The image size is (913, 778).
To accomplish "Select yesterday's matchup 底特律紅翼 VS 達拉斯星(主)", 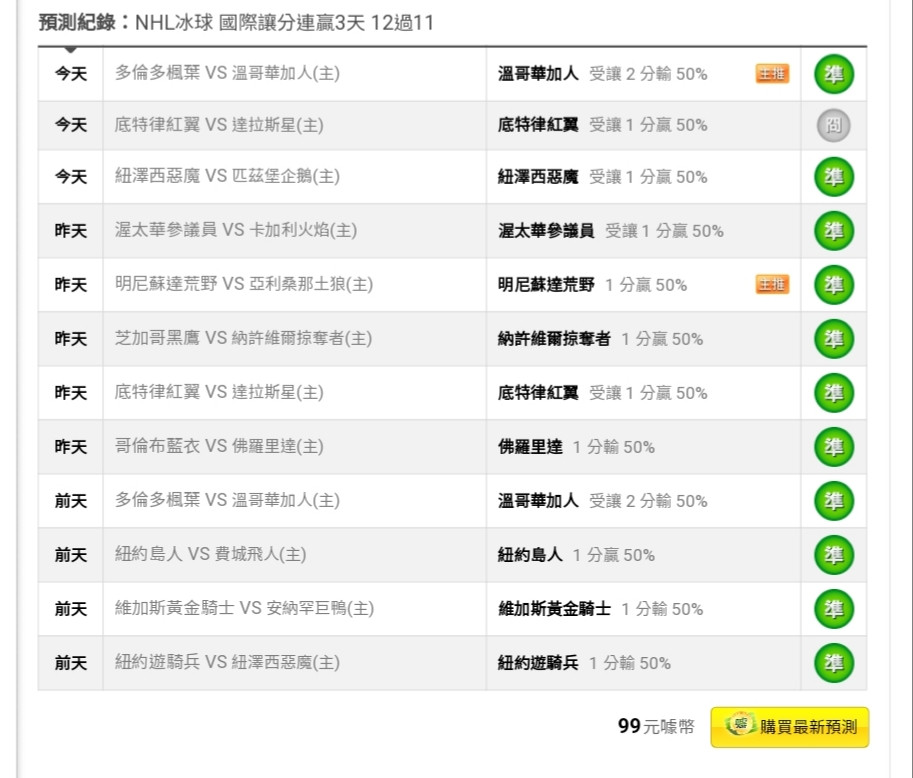I will pos(219,392).
